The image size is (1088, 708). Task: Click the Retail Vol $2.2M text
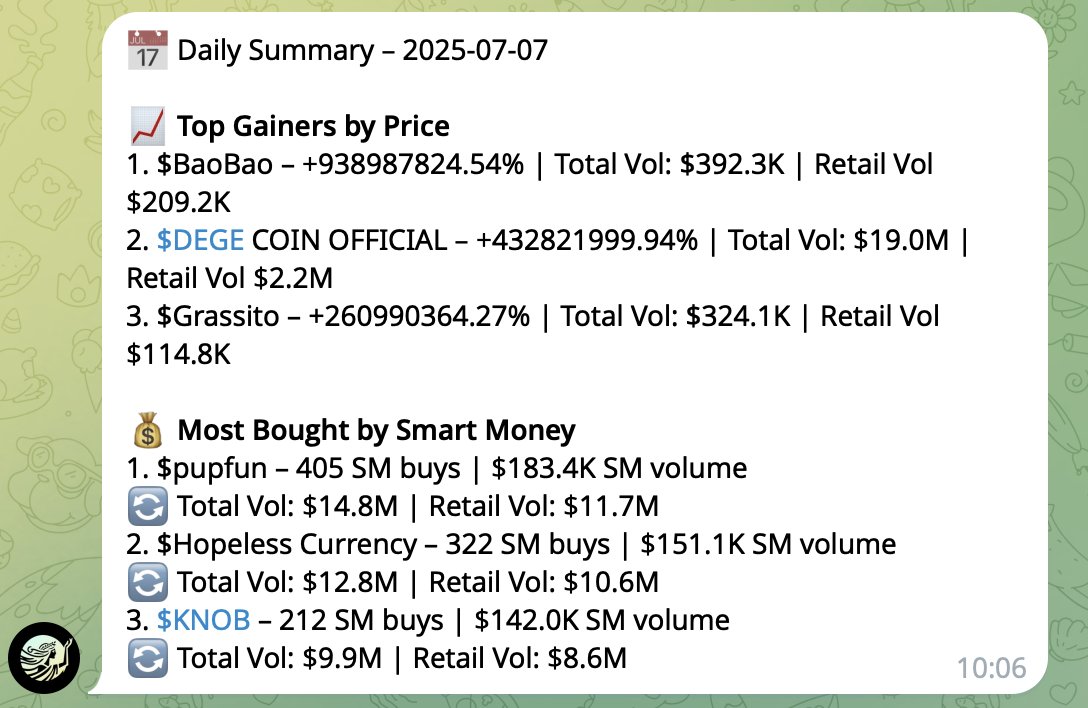click(230, 278)
